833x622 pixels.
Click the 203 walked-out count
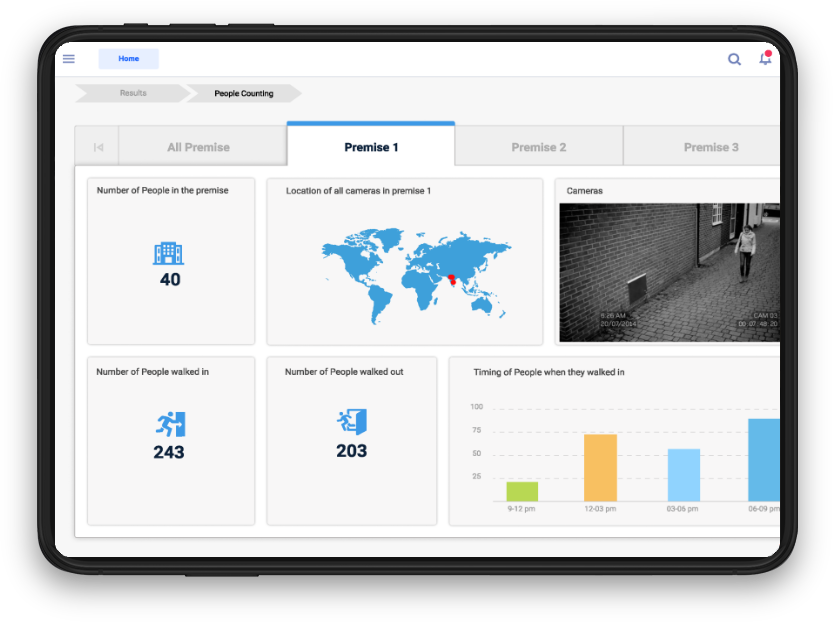click(x=351, y=451)
